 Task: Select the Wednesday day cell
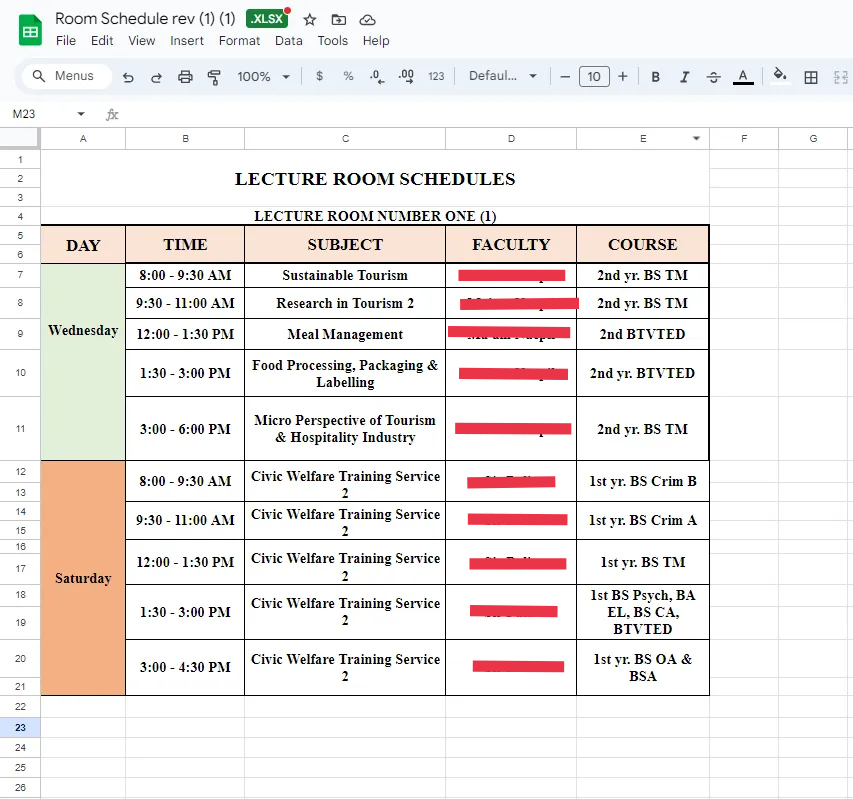(x=83, y=362)
